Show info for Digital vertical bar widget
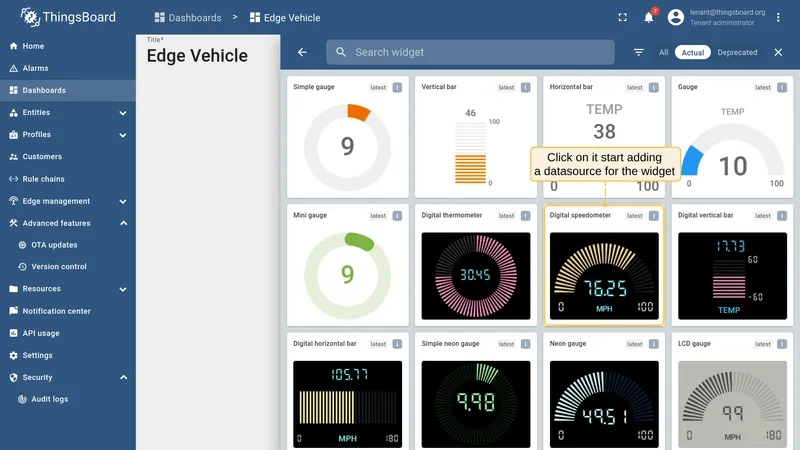 782,216
